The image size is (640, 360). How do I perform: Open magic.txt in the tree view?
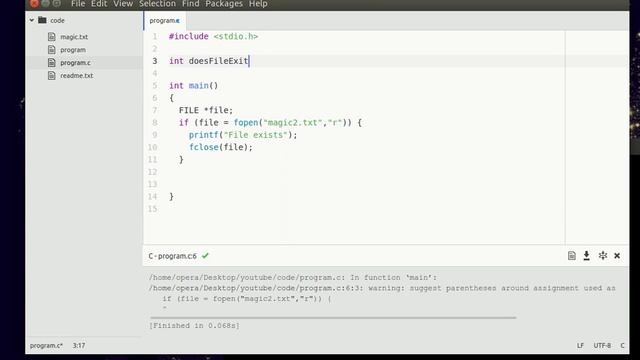pos(74,37)
